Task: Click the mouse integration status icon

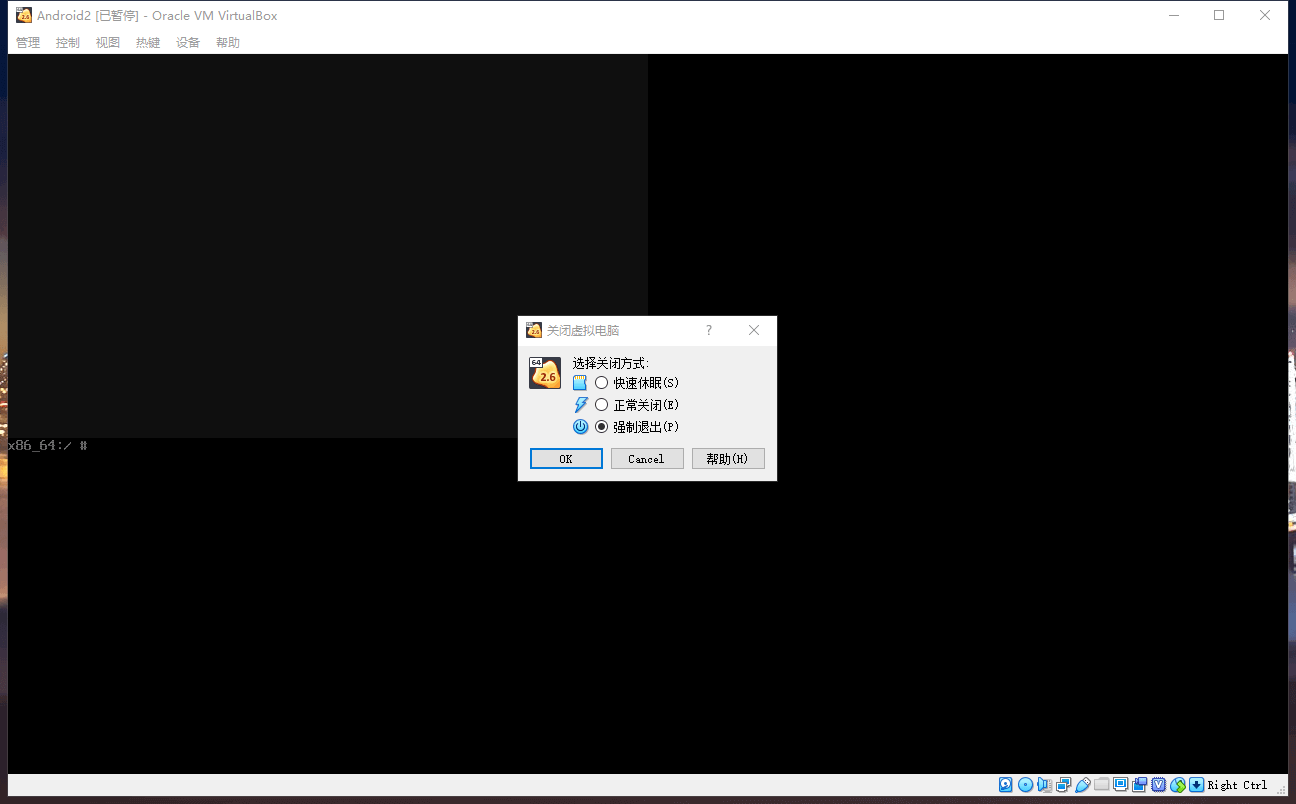Action: tap(1178, 785)
